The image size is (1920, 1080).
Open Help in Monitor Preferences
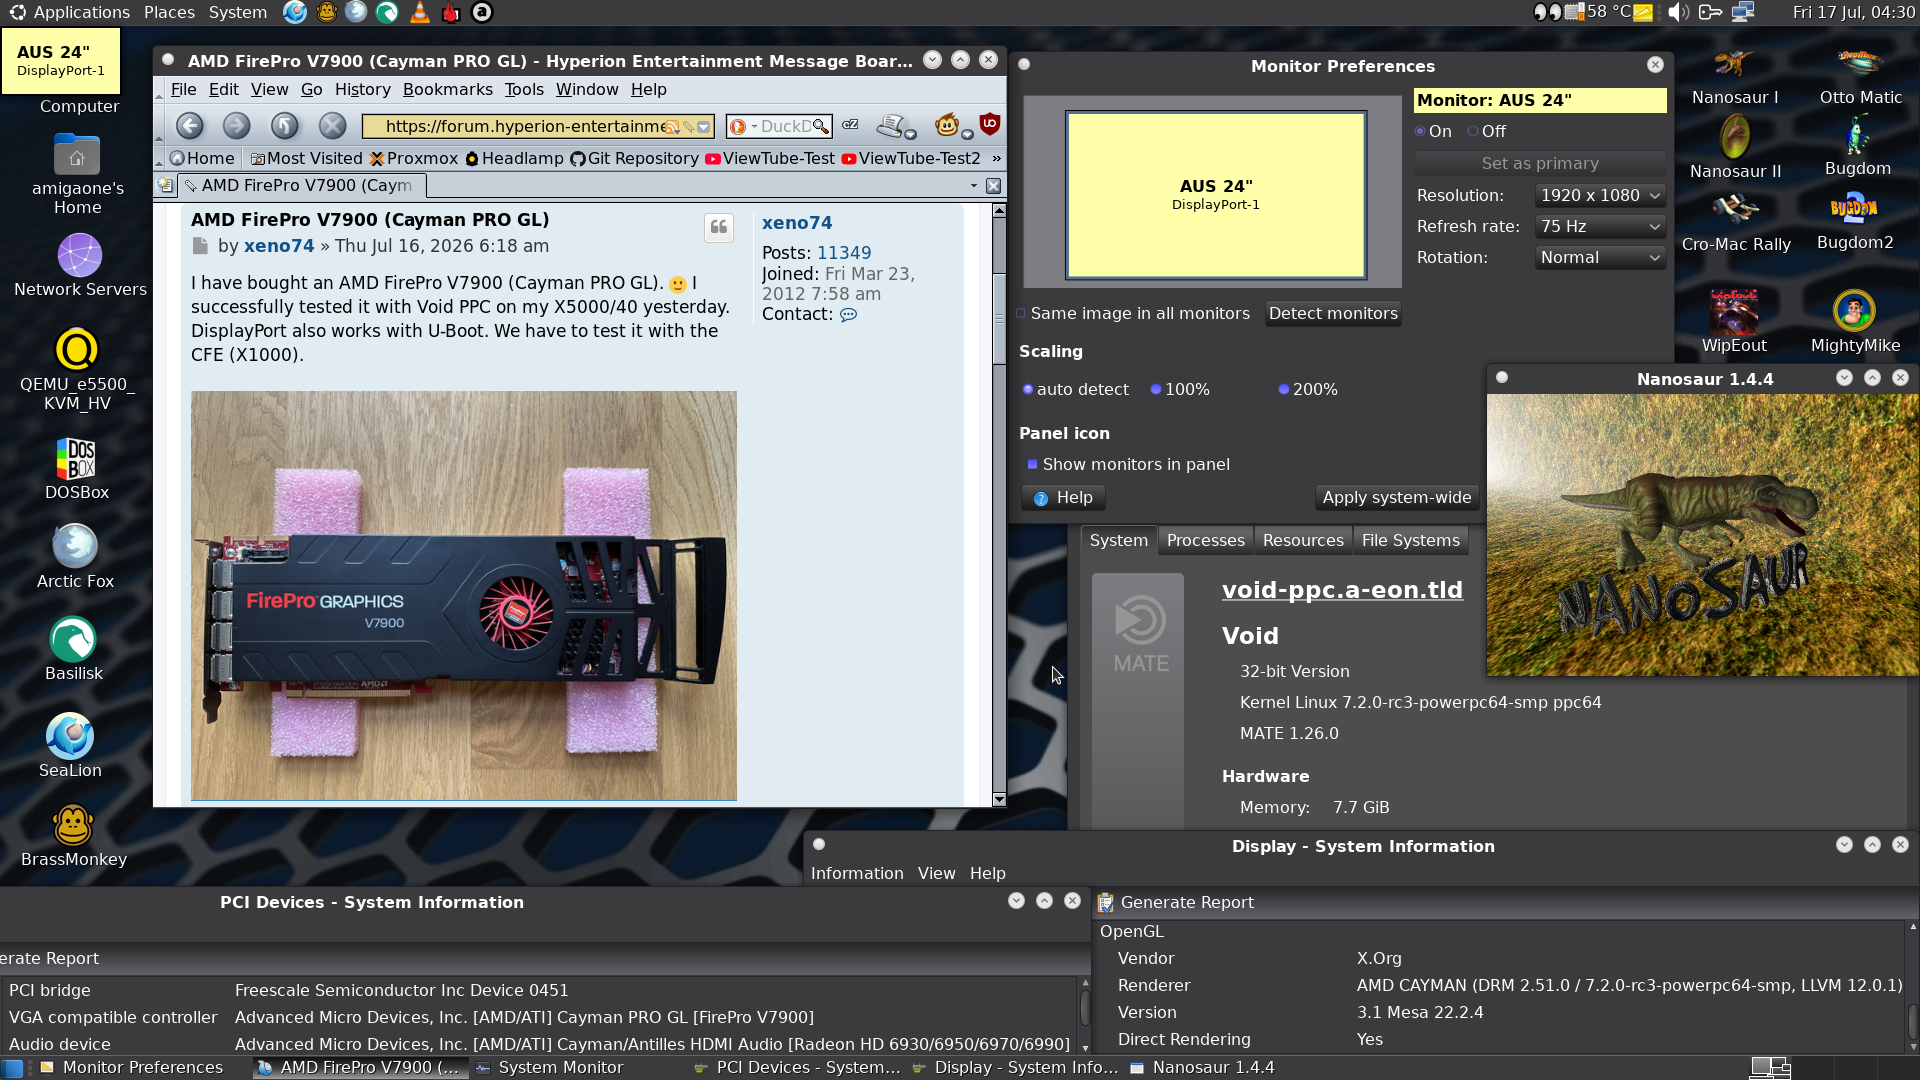point(1063,497)
